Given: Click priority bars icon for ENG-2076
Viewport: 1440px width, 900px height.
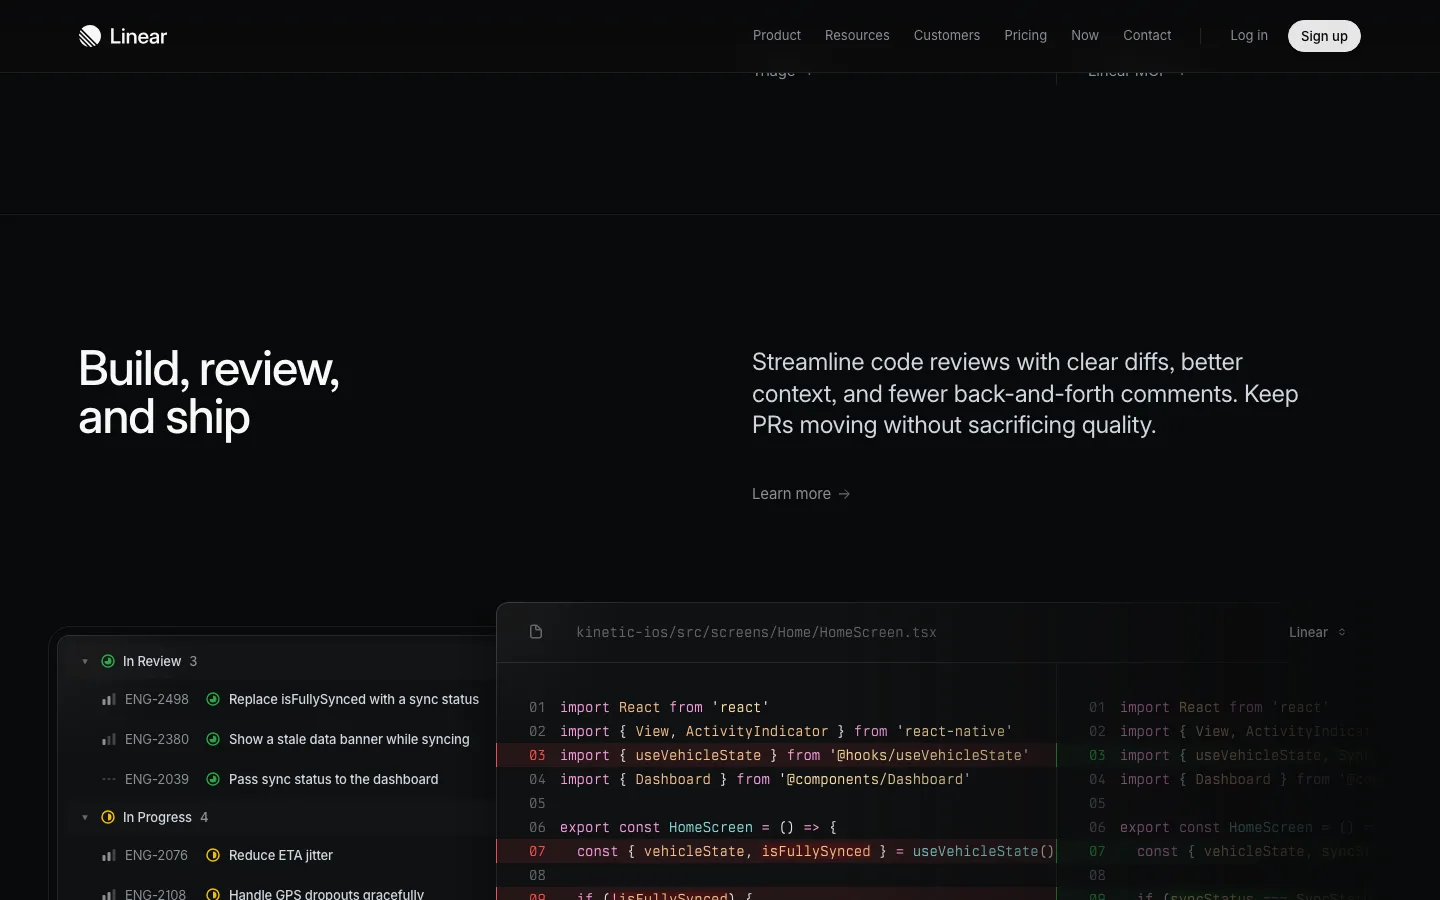Looking at the screenshot, I should 108,856.
